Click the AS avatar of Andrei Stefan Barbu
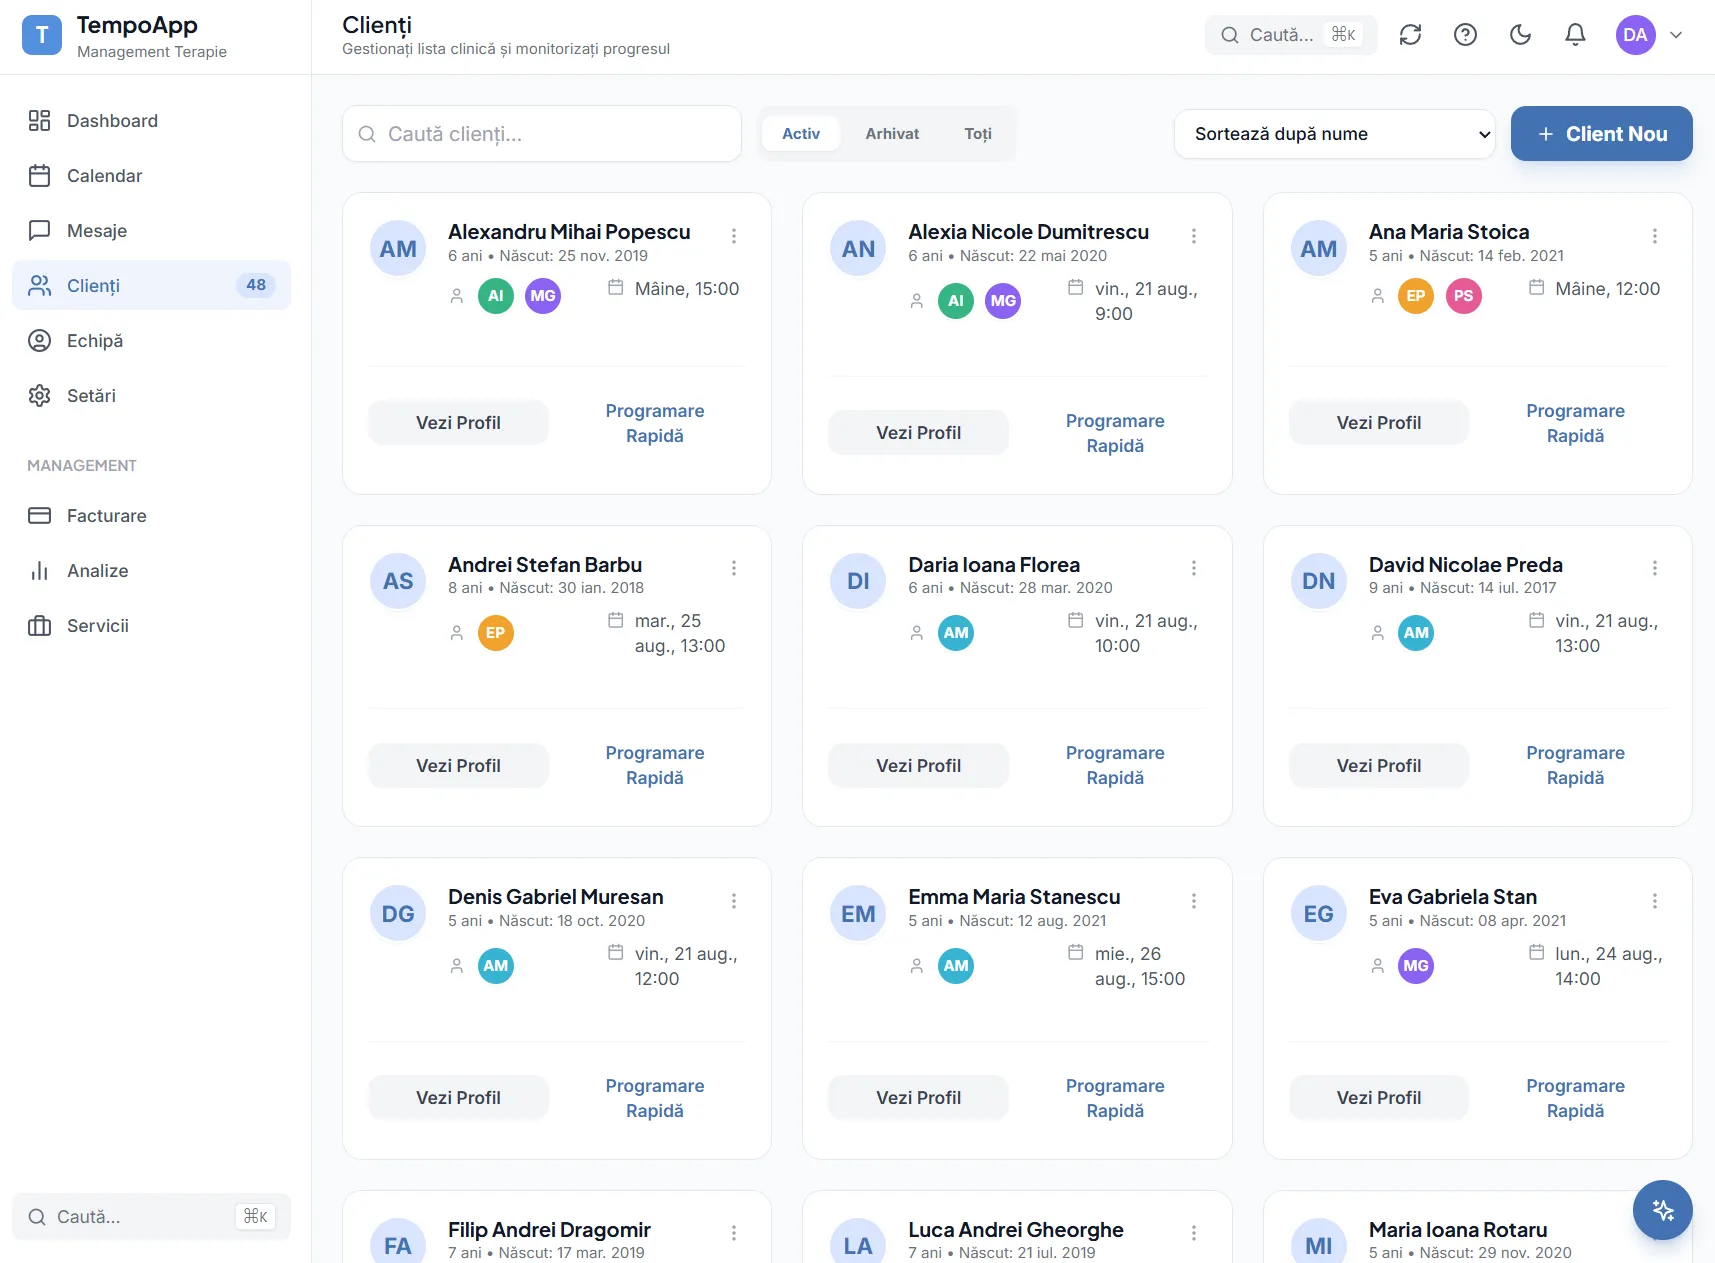The image size is (1715, 1263). (398, 581)
